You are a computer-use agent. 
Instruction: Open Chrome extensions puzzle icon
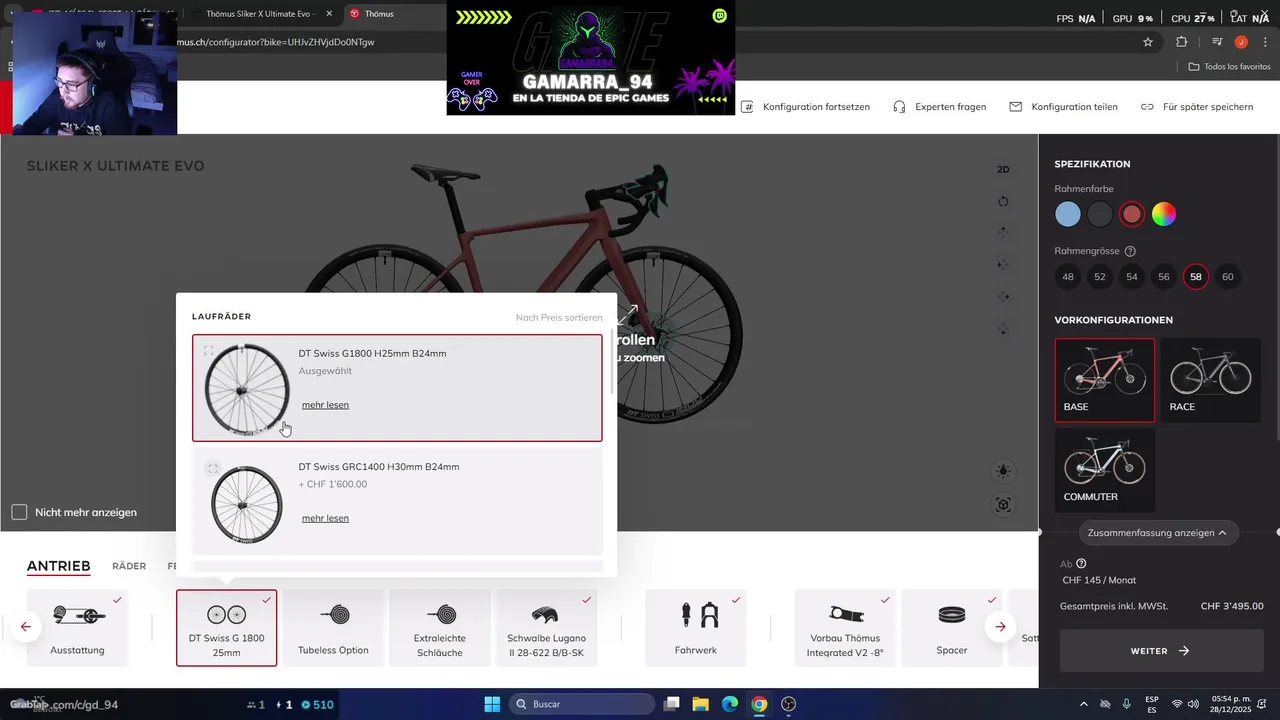click(1182, 42)
